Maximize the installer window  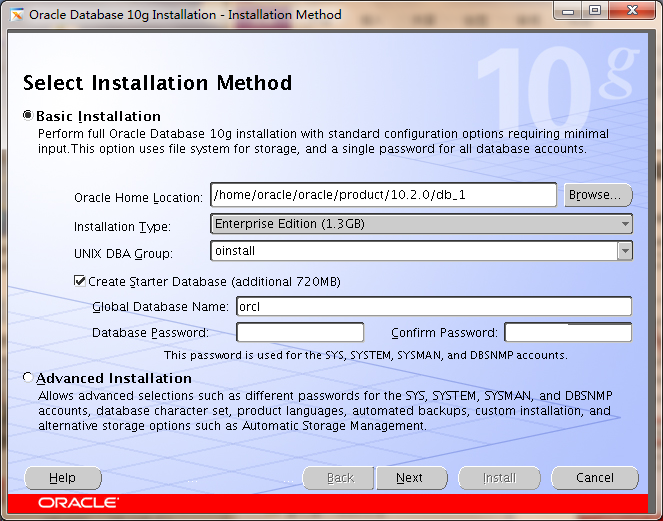(595, 11)
